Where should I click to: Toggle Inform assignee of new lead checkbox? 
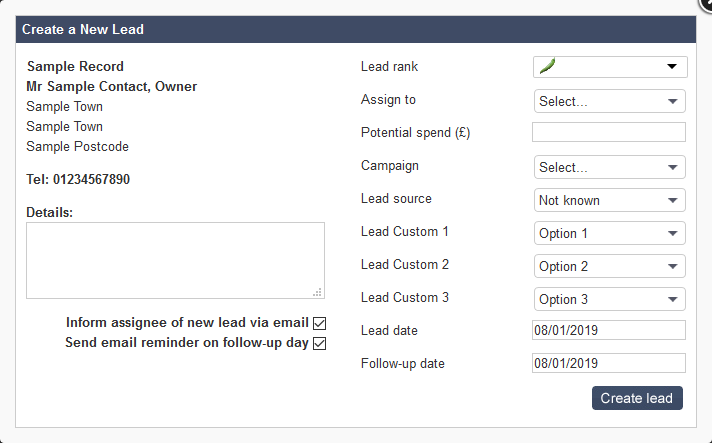click(320, 323)
